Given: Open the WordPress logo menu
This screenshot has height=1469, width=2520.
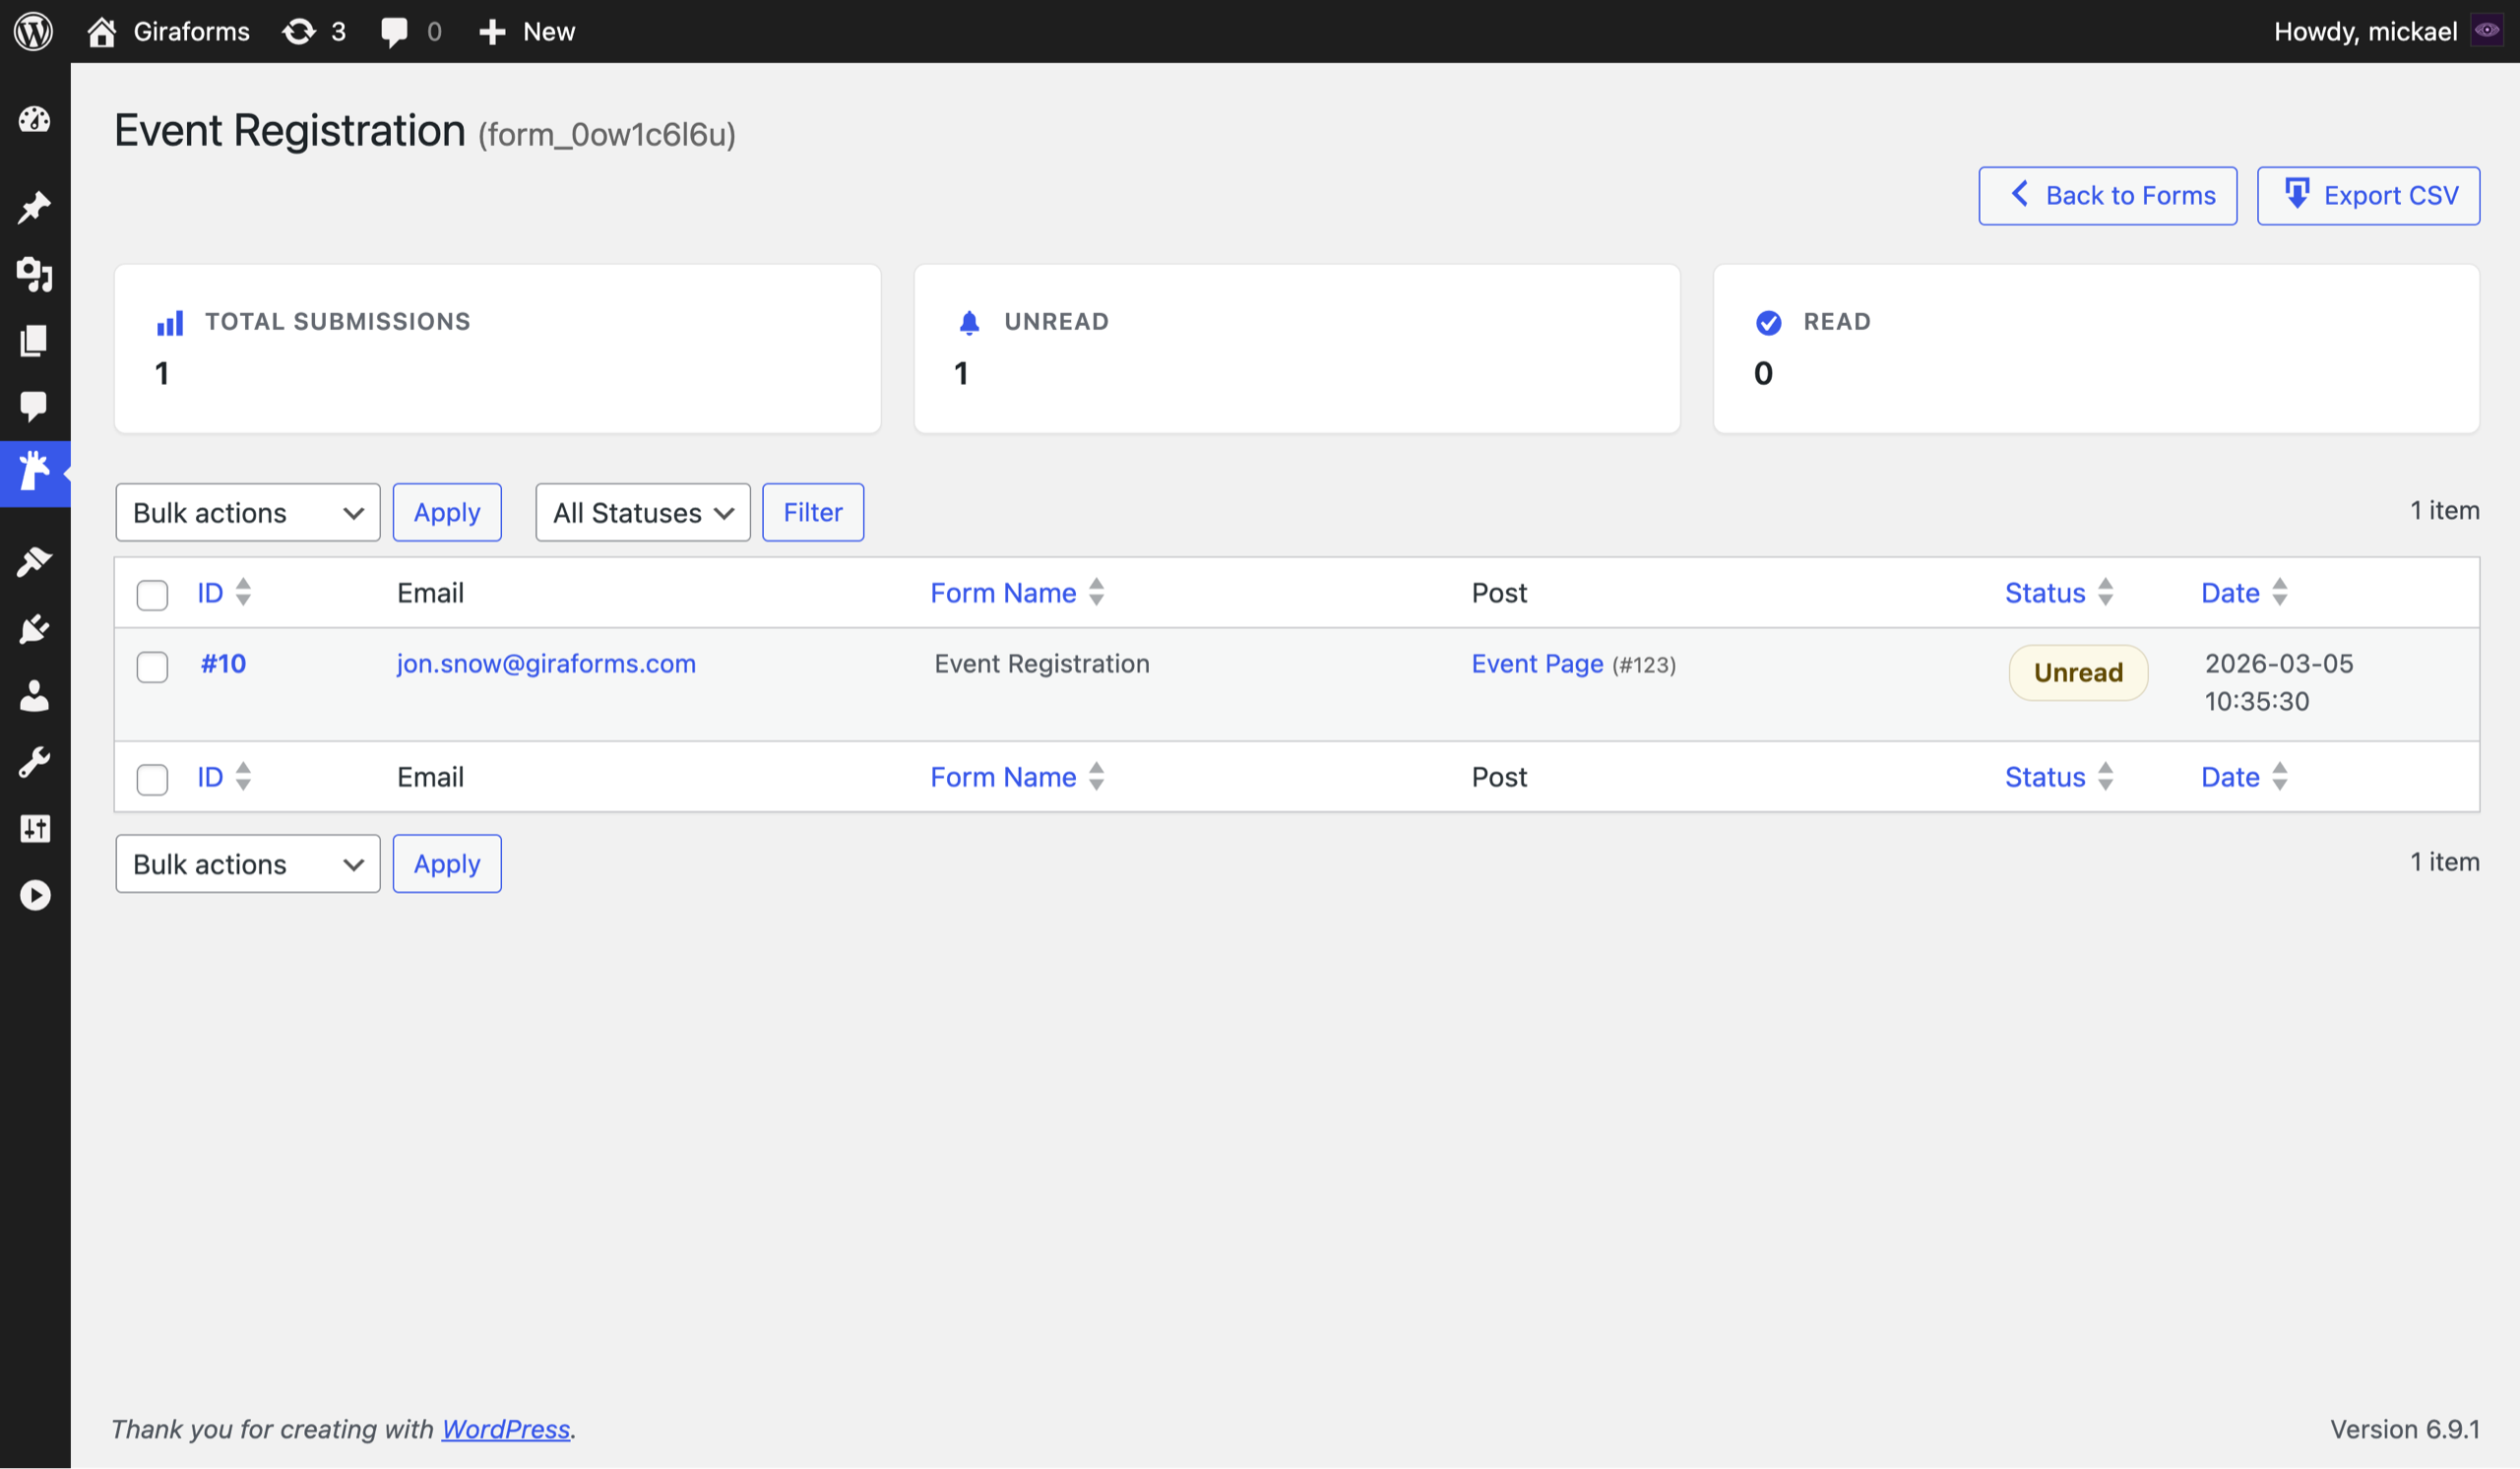Looking at the screenshot, I should [x=34, y=31].
